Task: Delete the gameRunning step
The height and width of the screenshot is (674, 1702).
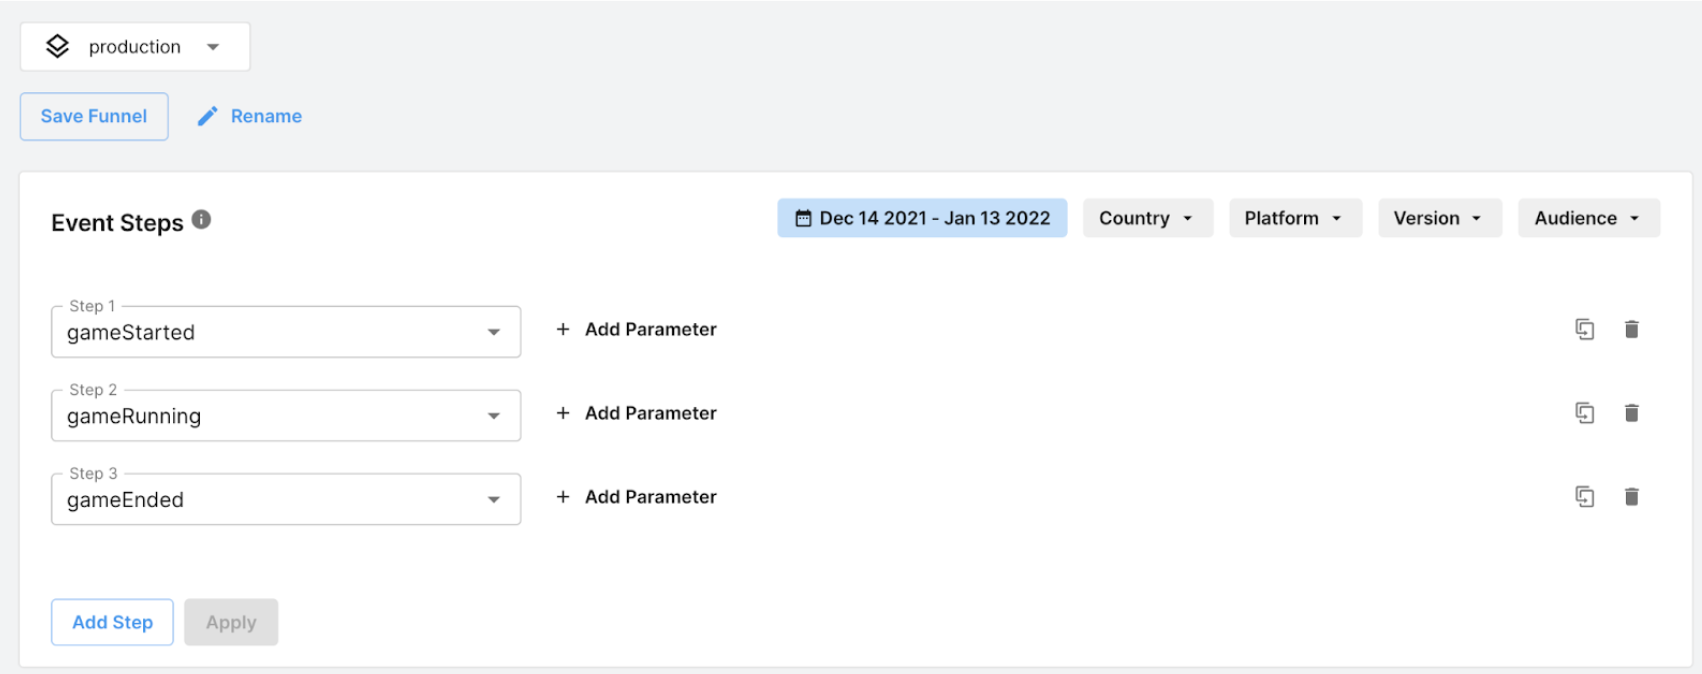Action: tap(1631, 413)
